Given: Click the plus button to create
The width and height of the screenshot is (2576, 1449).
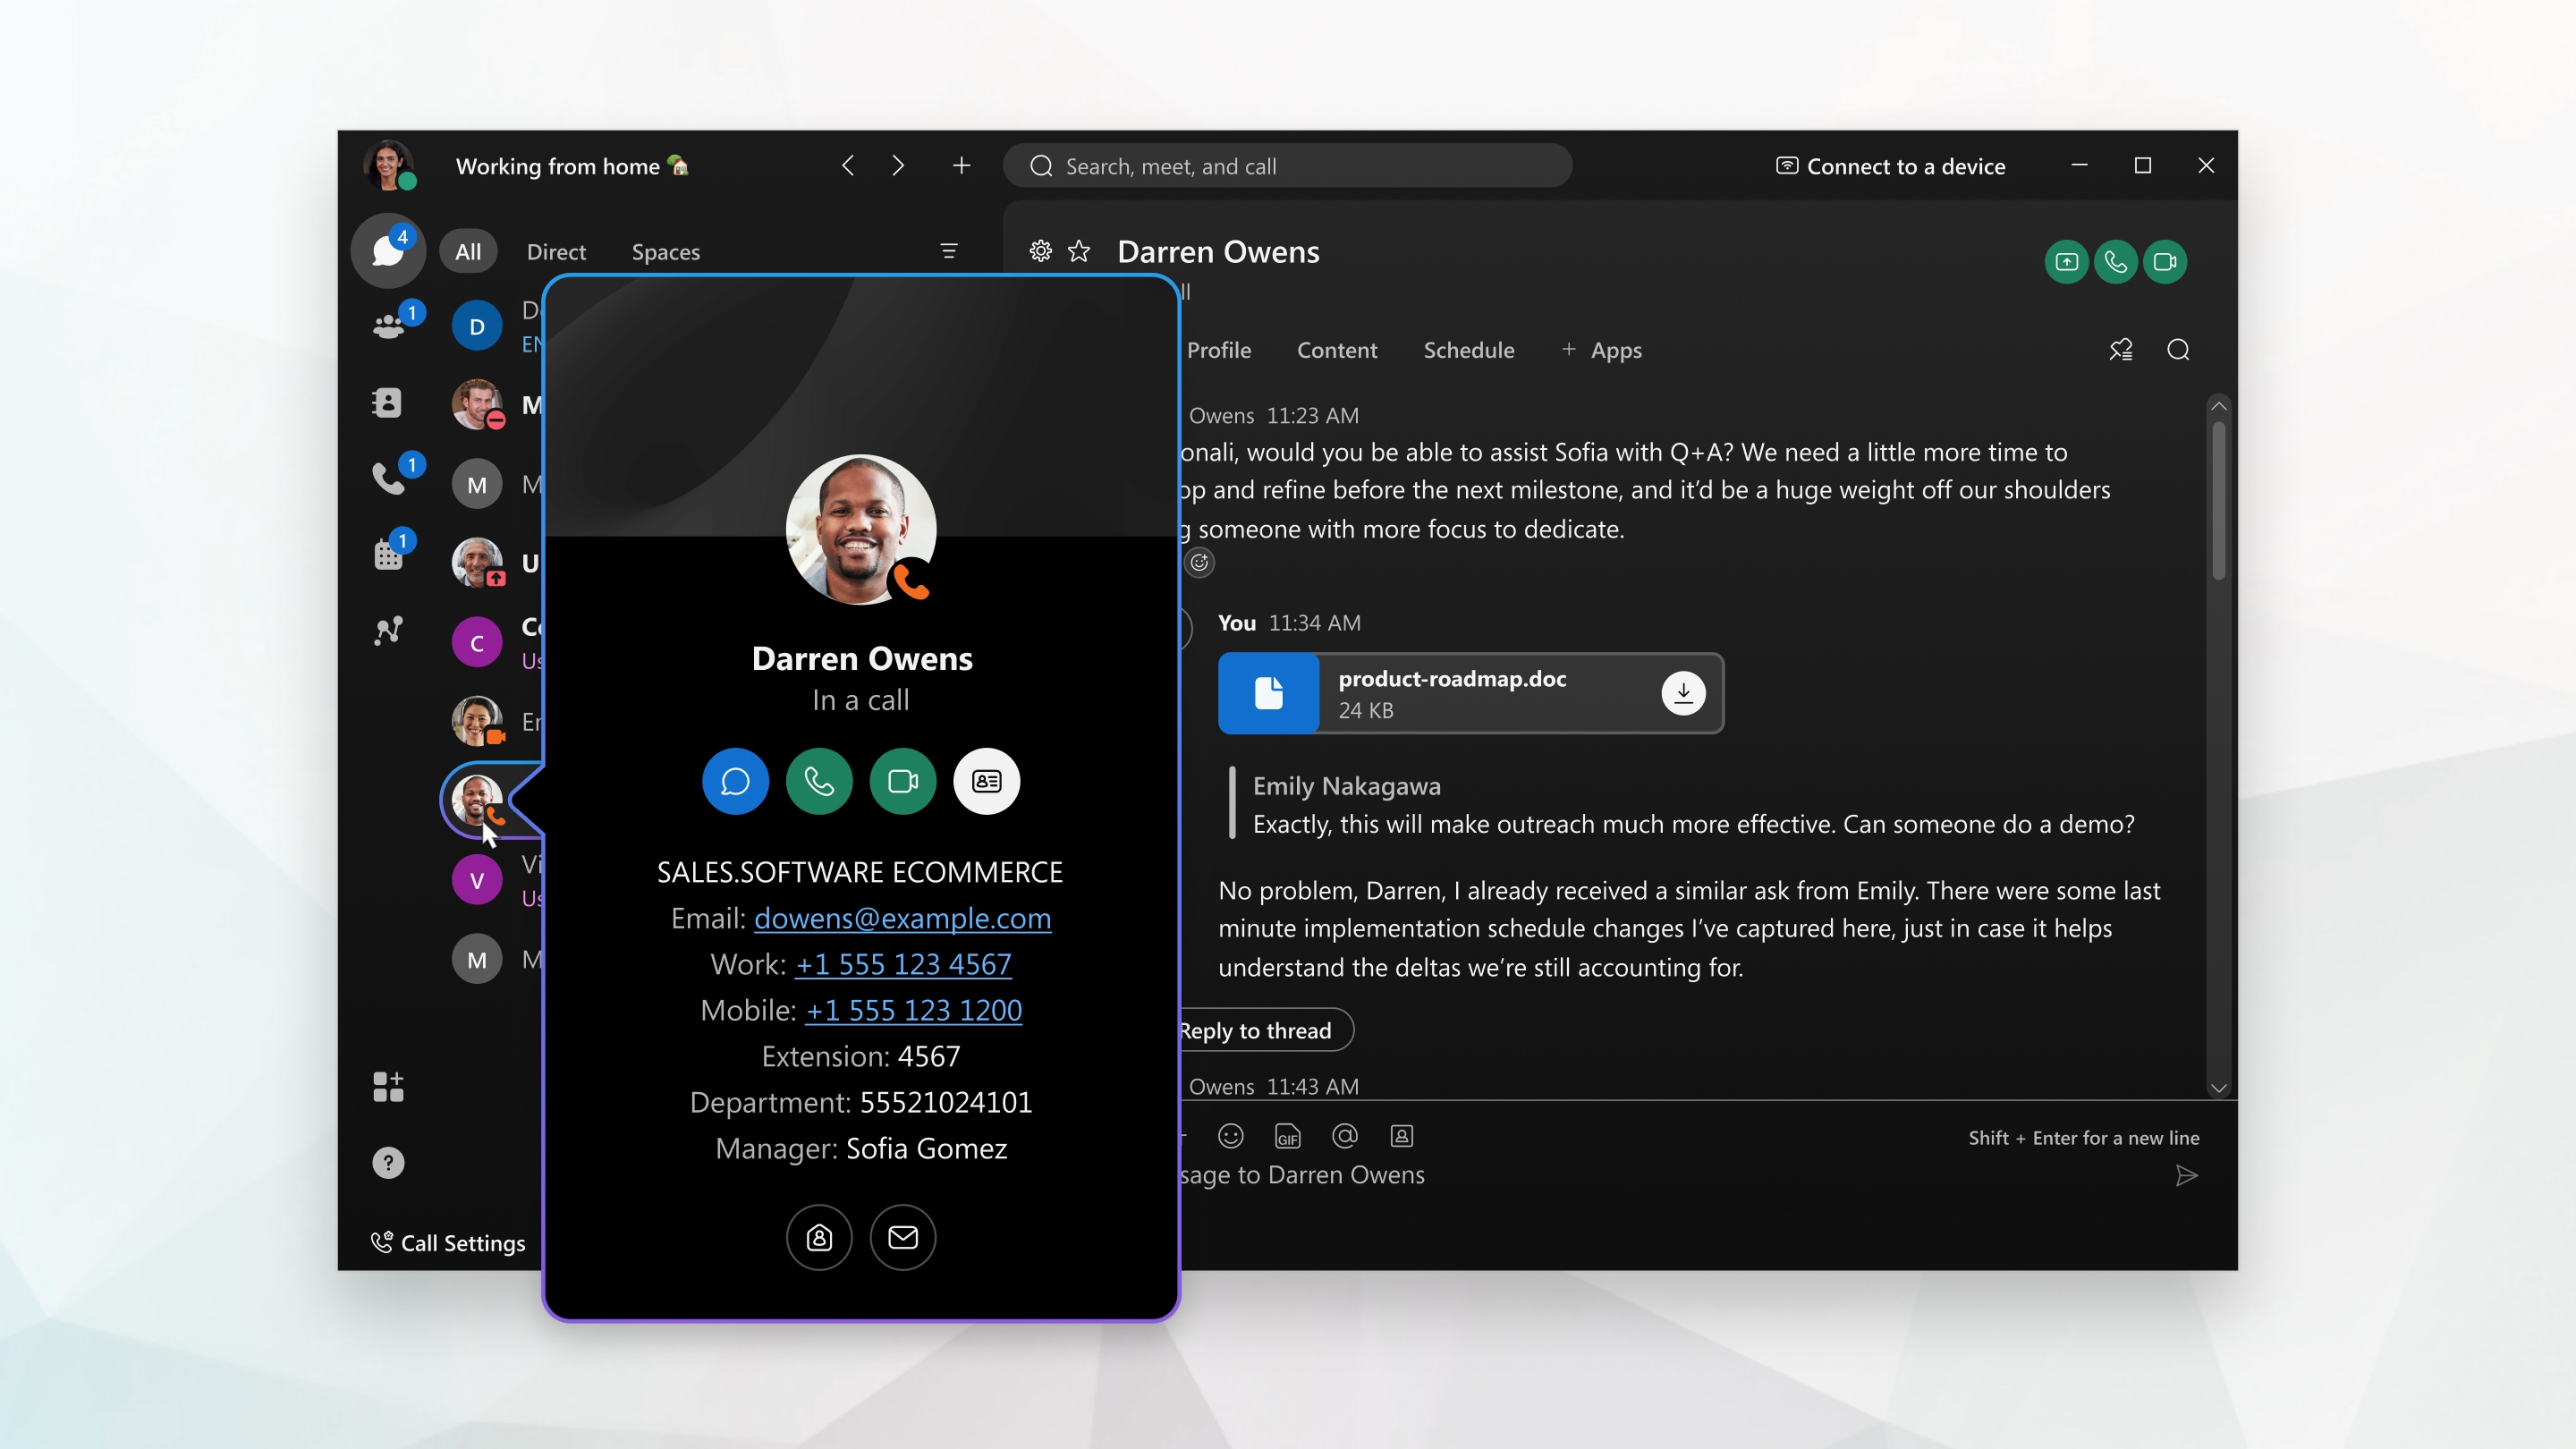Looking at the screenshot, I should (x=961, y=166).
